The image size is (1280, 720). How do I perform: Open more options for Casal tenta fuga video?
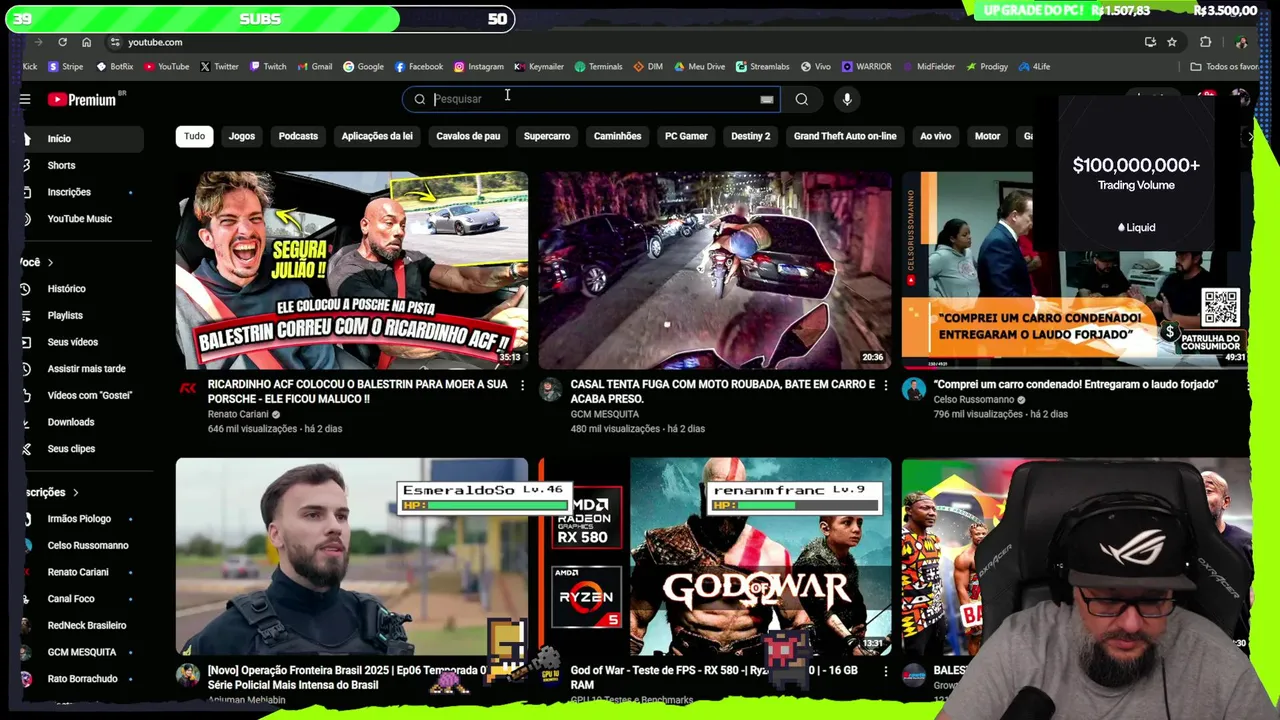coord(885,385)
